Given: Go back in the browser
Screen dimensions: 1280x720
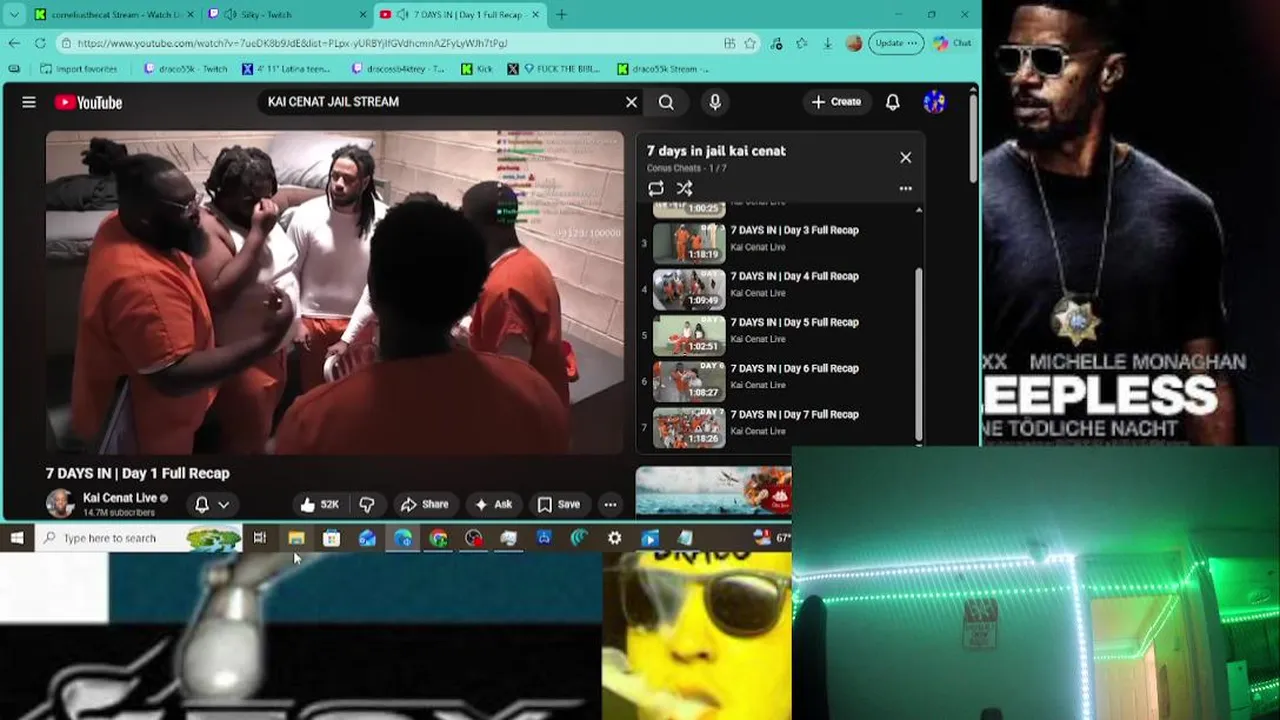Looking at the screenshot, I should [14, 43].
